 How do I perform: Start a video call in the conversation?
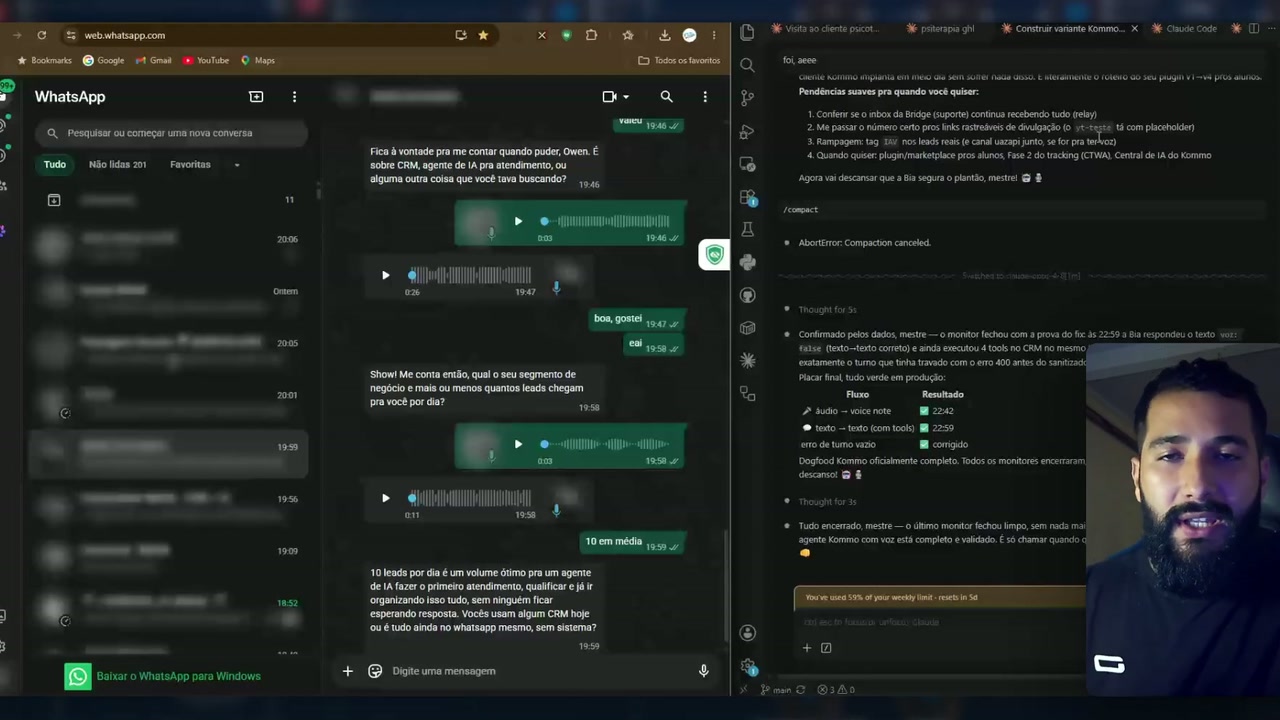[609, 97]
